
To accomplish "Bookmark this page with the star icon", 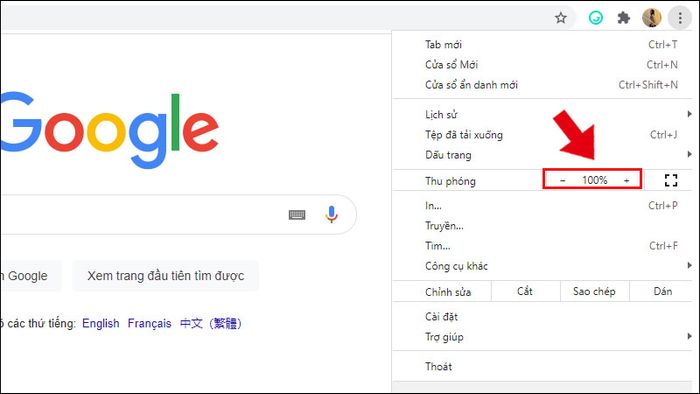I will point(561,18).
